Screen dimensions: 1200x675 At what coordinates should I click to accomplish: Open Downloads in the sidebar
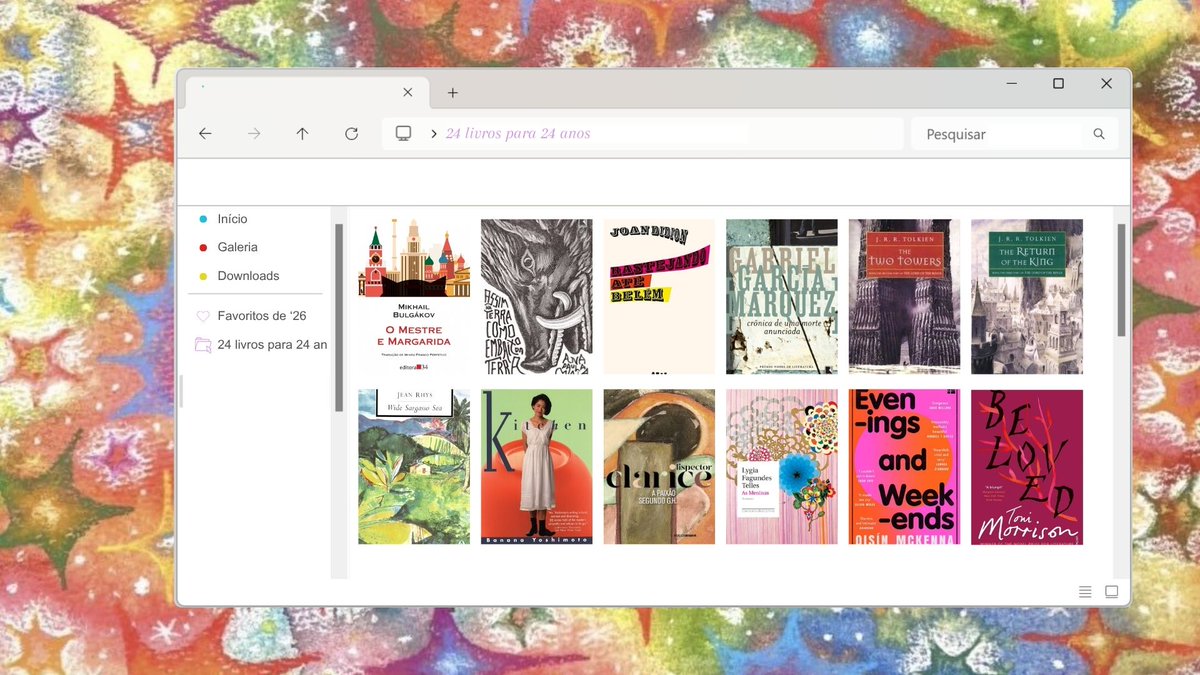248,276
